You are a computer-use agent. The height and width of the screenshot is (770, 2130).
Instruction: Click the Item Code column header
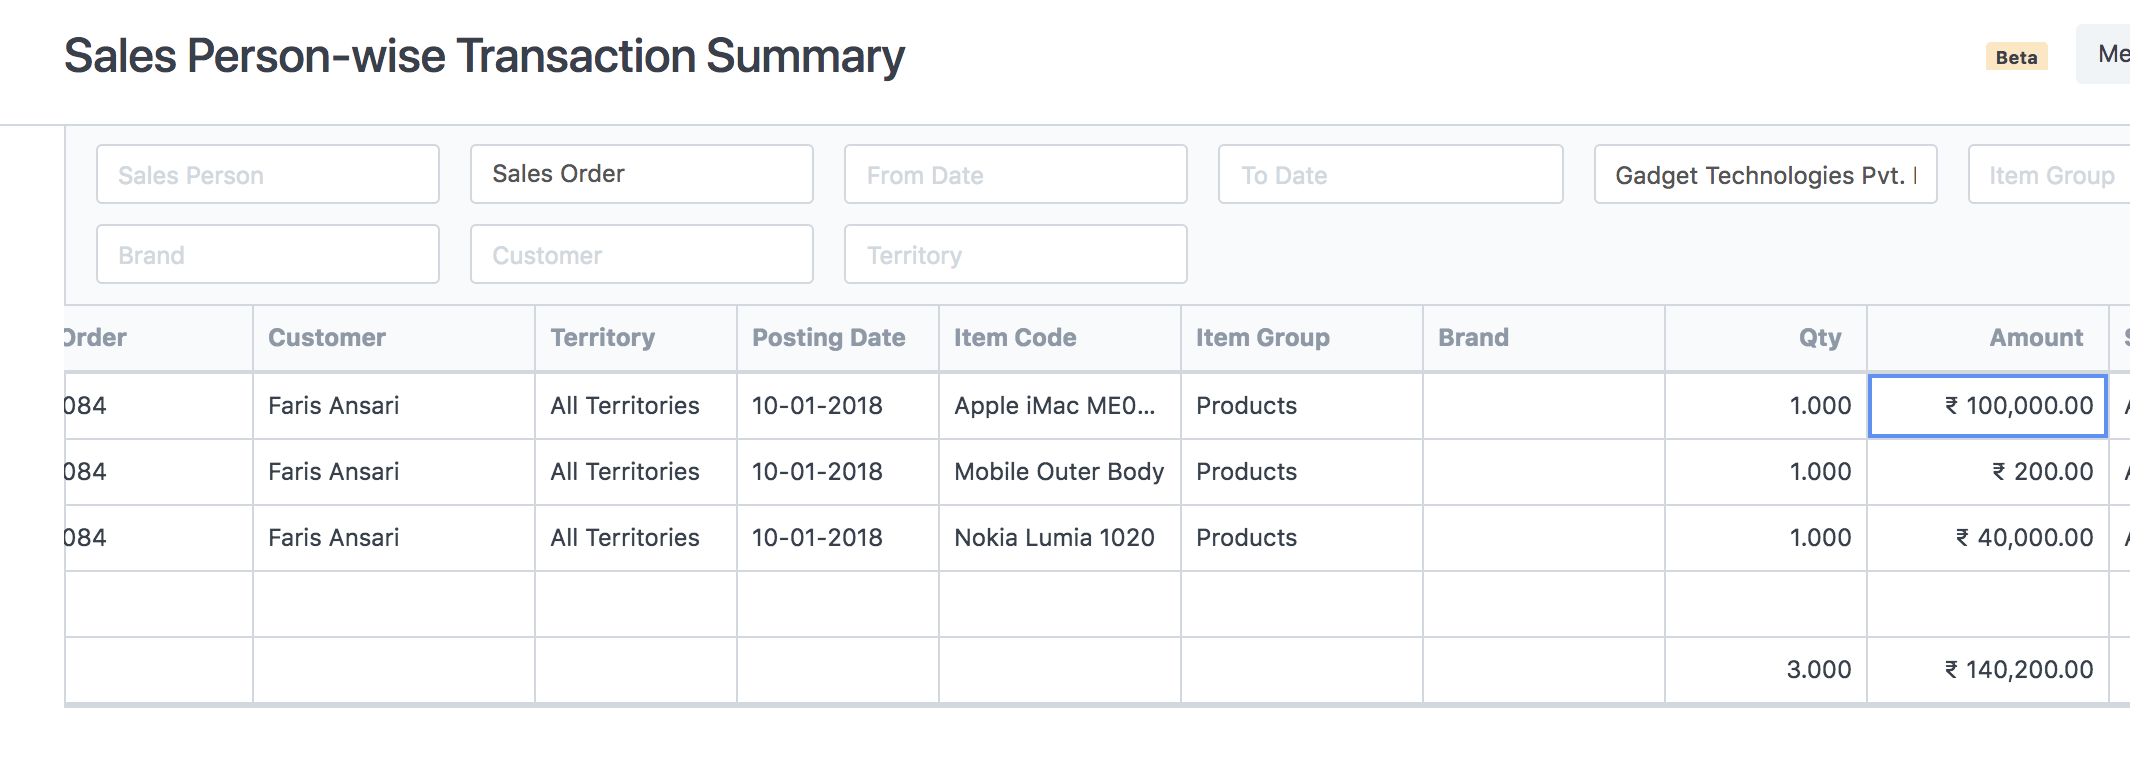click(x=1015, y=338)
